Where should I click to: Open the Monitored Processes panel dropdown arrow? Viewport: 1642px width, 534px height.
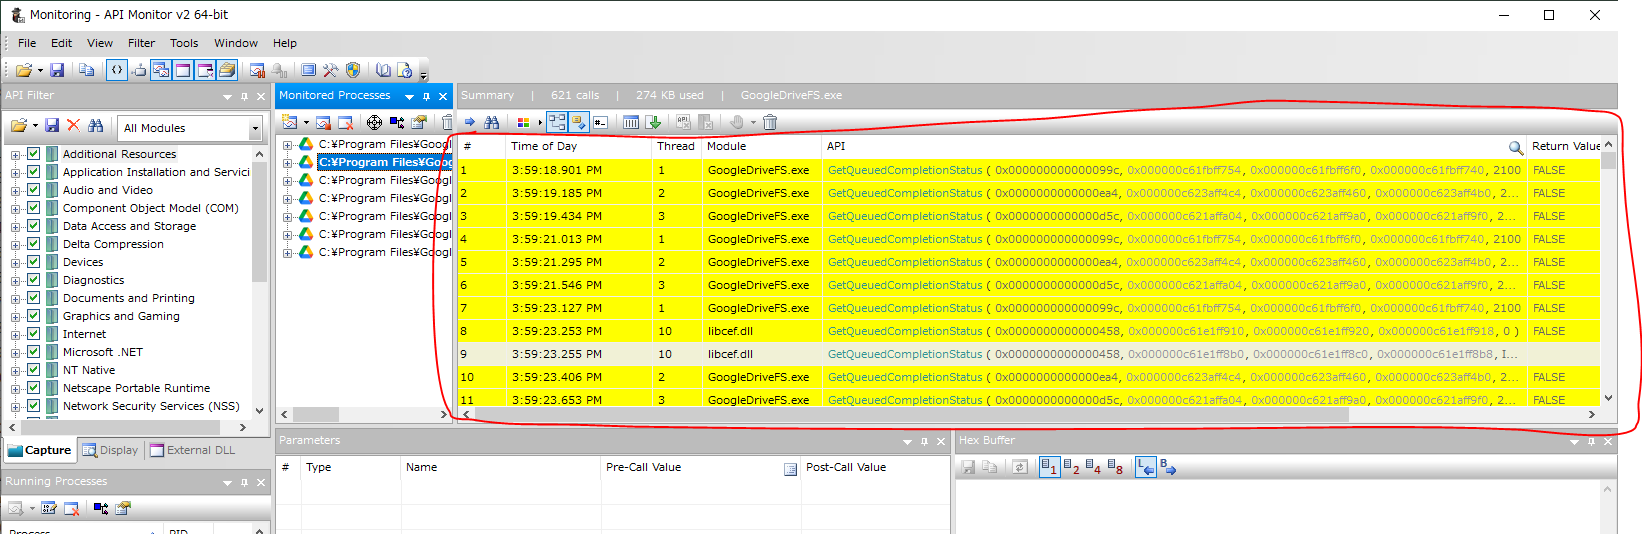[409, 96]
